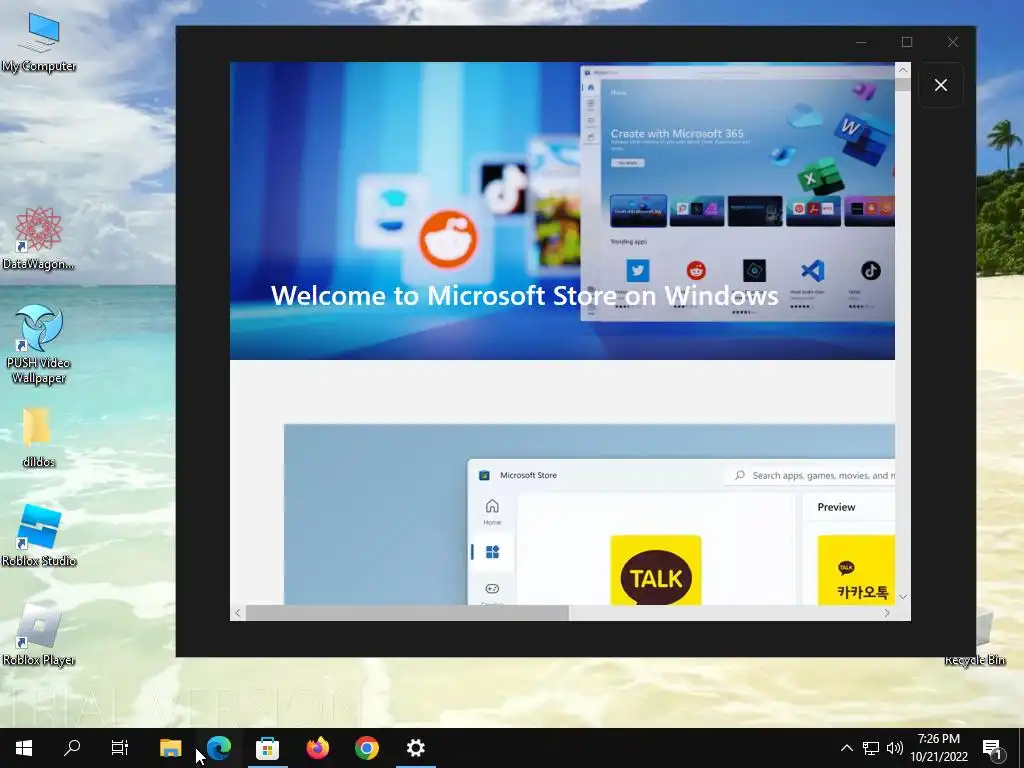The height and width of the screenshot is (768, 1024).
Task: Open the Windows Start menu
Action: [x=24, y=748]
